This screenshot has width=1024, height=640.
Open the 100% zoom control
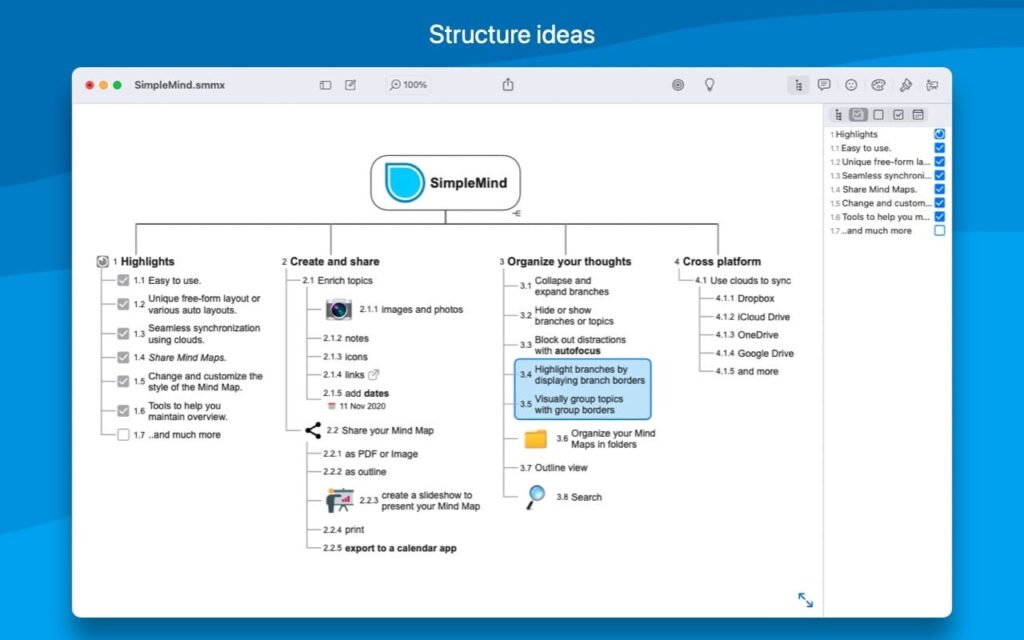click(x=408, y=85)
